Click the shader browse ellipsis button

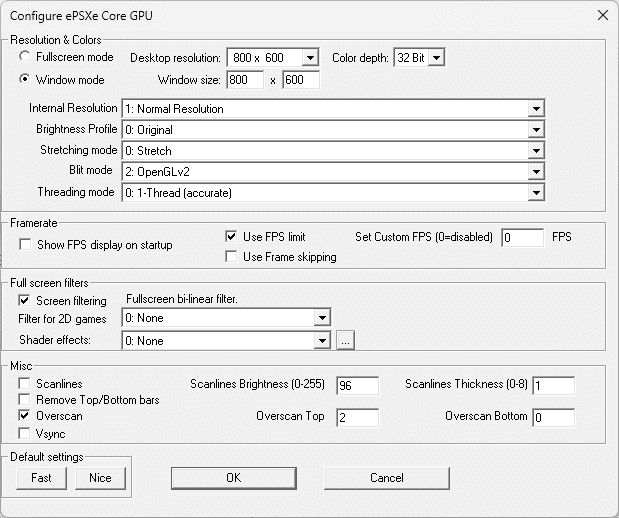tap(345, 340)
